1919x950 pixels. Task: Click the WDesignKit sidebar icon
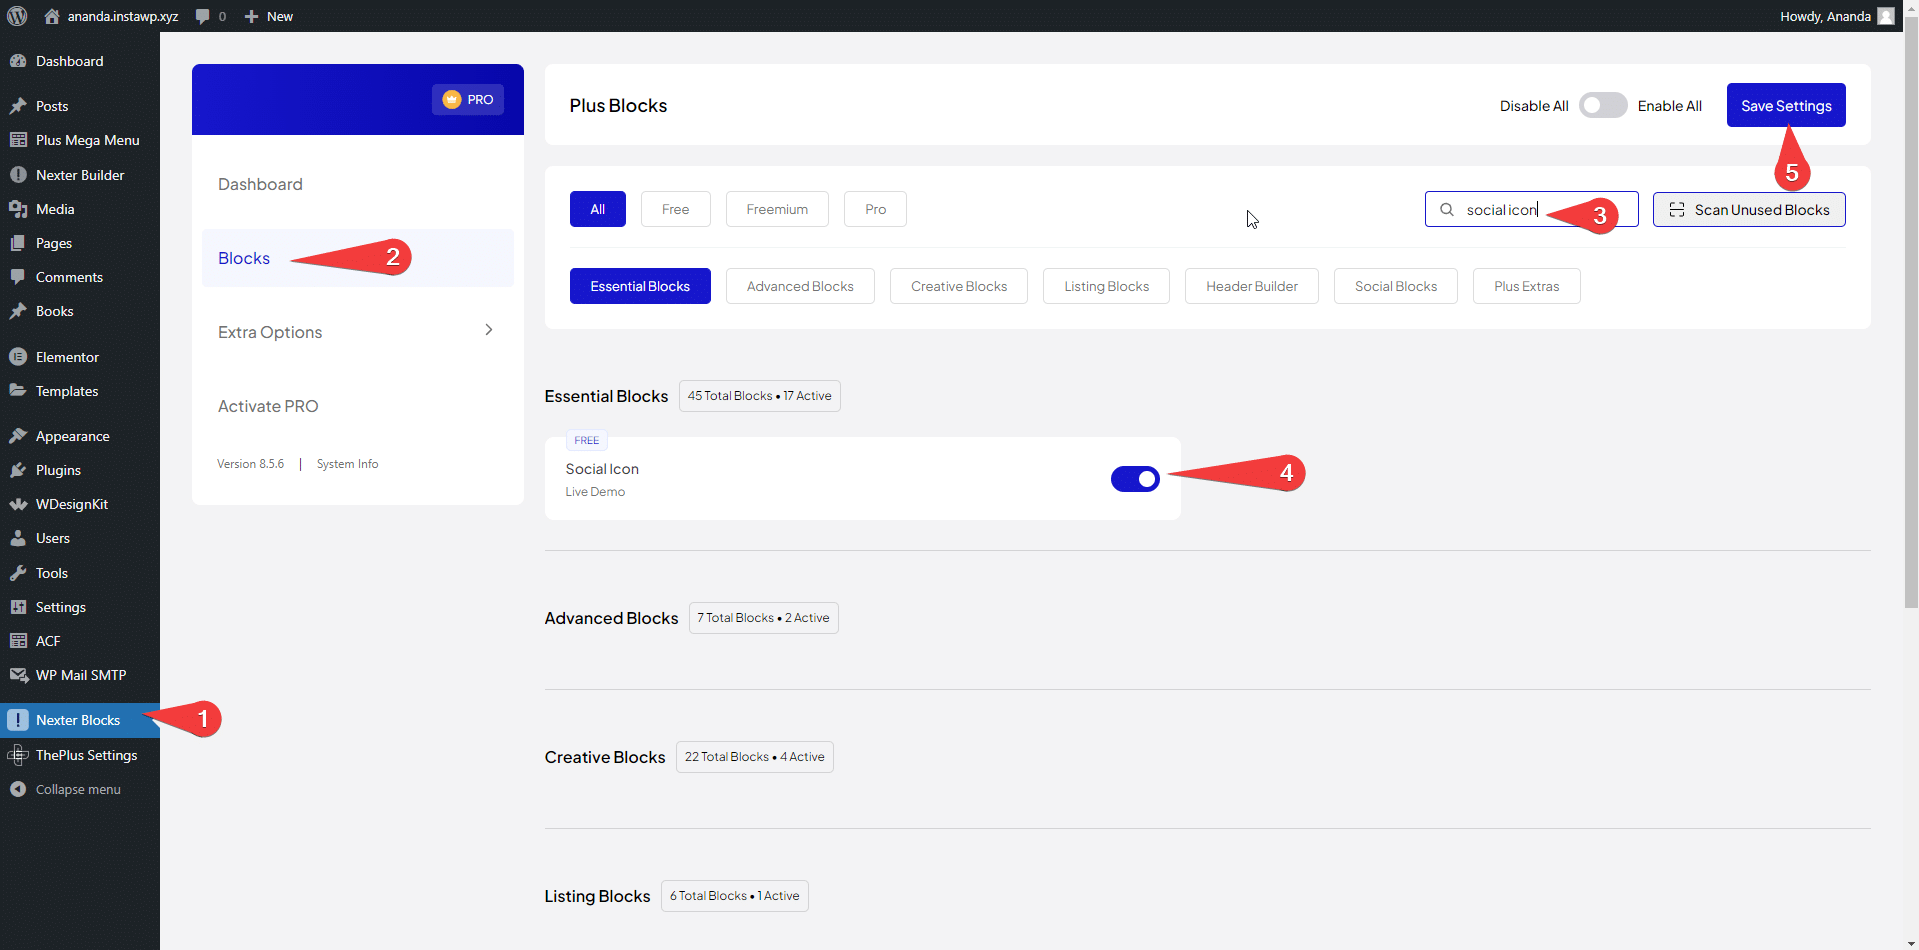19,504
